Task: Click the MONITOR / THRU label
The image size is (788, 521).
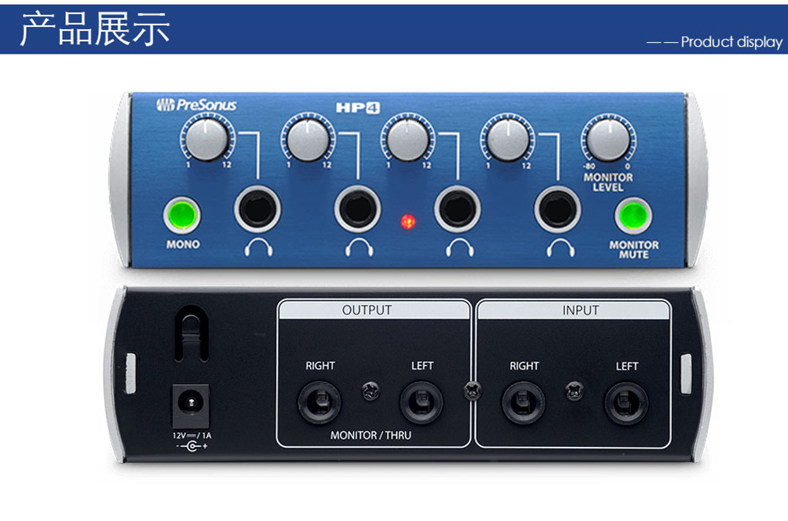Action: (x=370, y=435)
